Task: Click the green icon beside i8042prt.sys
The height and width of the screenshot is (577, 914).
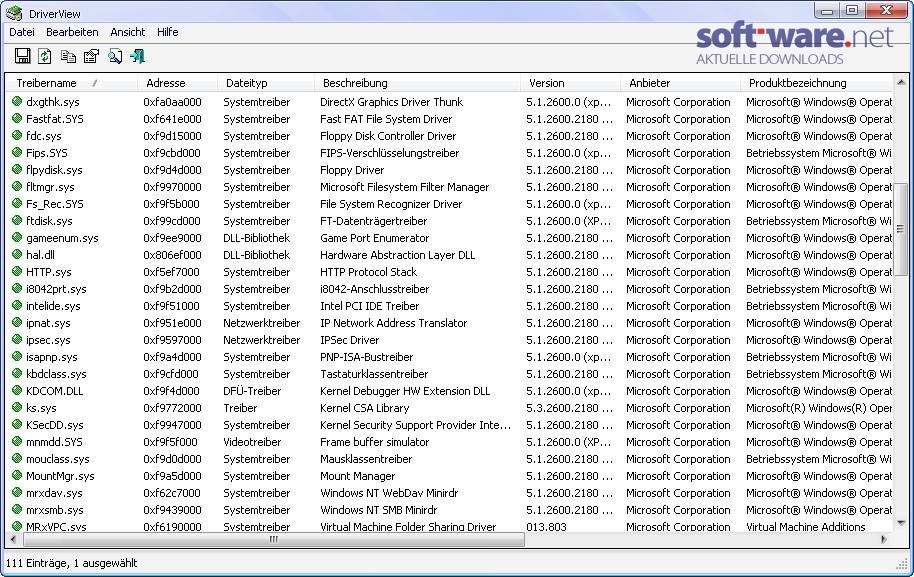Action: point(17,288)
